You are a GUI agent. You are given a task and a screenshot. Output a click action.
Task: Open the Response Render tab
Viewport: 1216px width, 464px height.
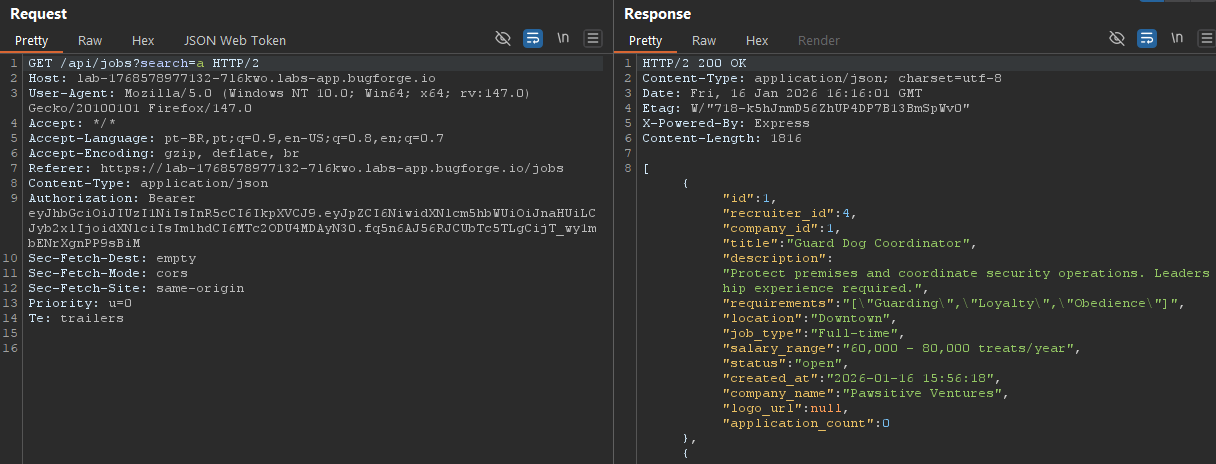pos(819,41)
